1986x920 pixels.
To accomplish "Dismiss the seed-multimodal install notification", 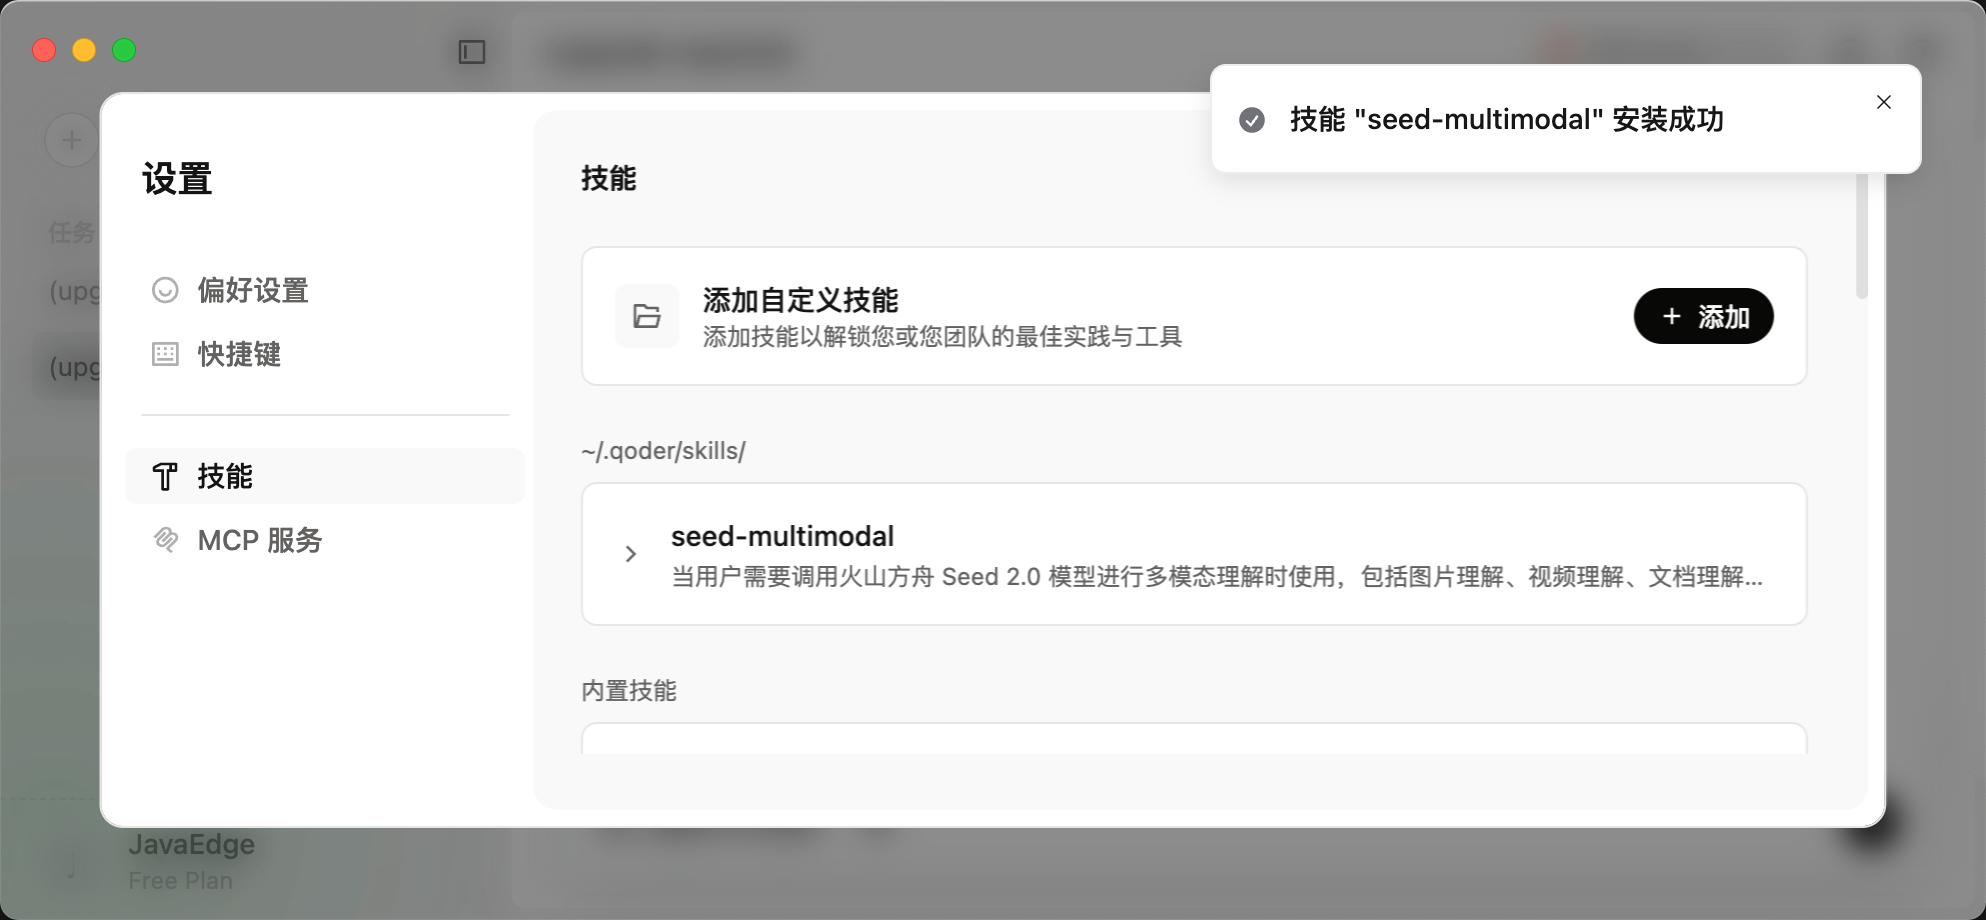I will 1883,102.
